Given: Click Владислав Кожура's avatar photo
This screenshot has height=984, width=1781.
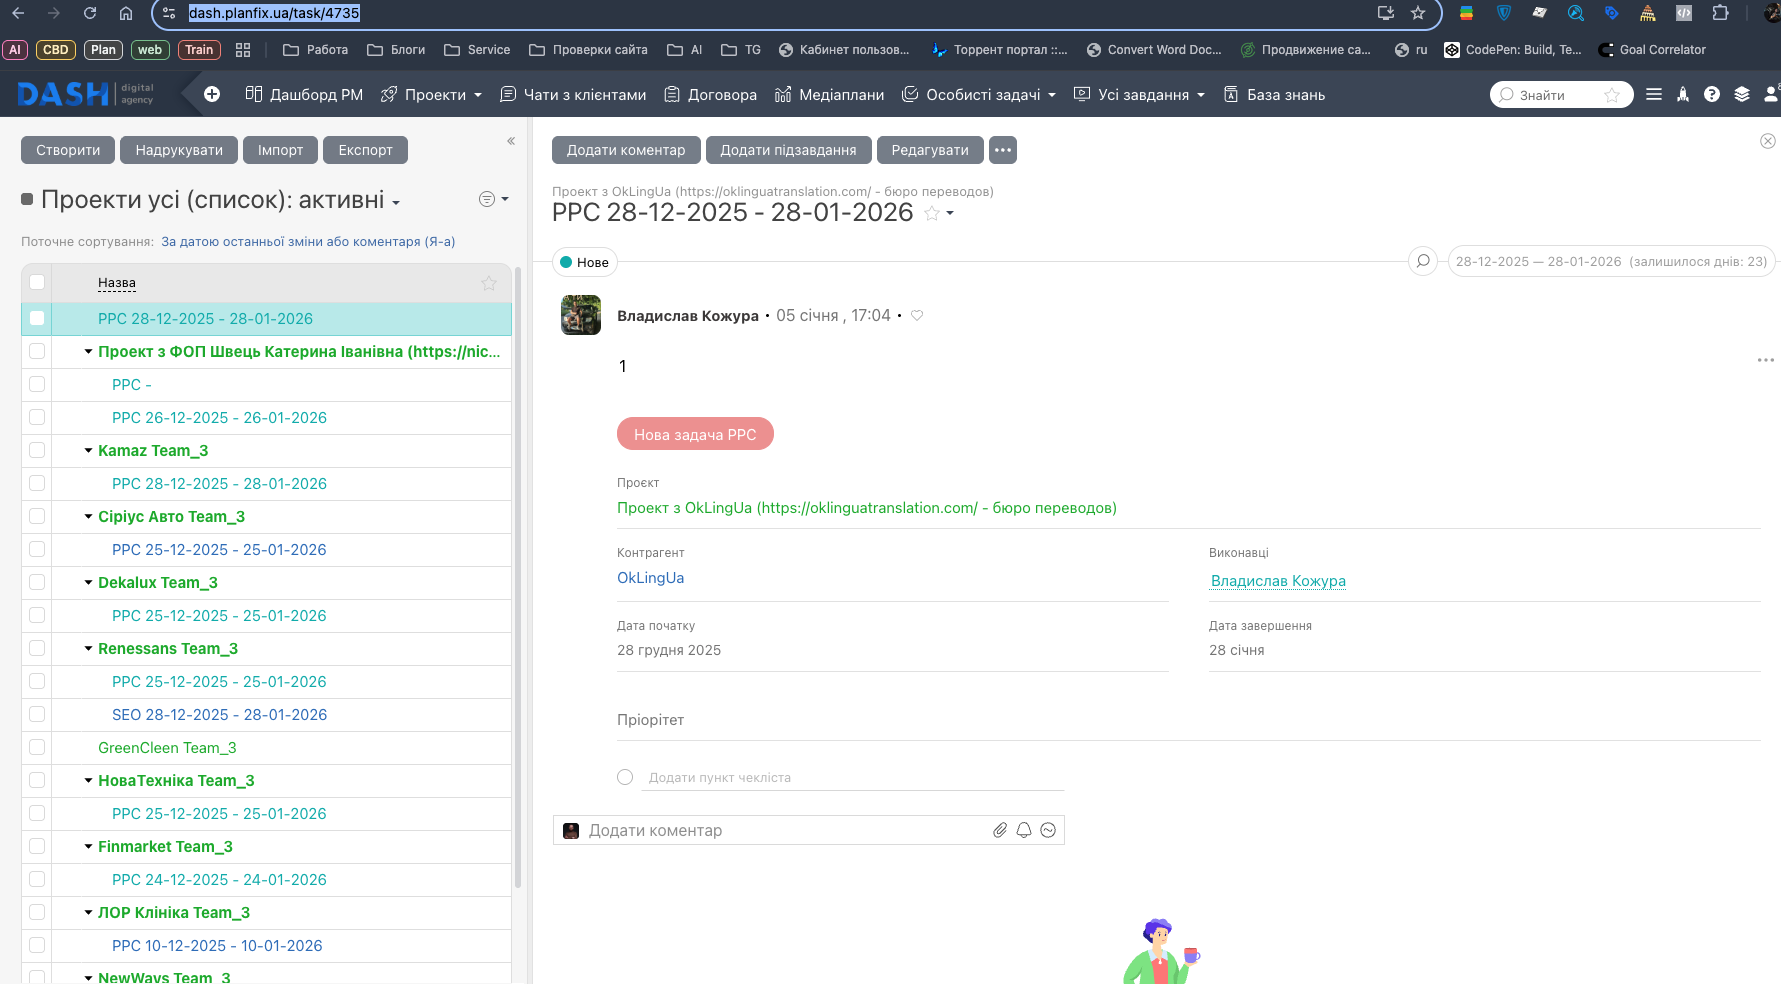Looking at the screenshot, I should pos(581,315).
